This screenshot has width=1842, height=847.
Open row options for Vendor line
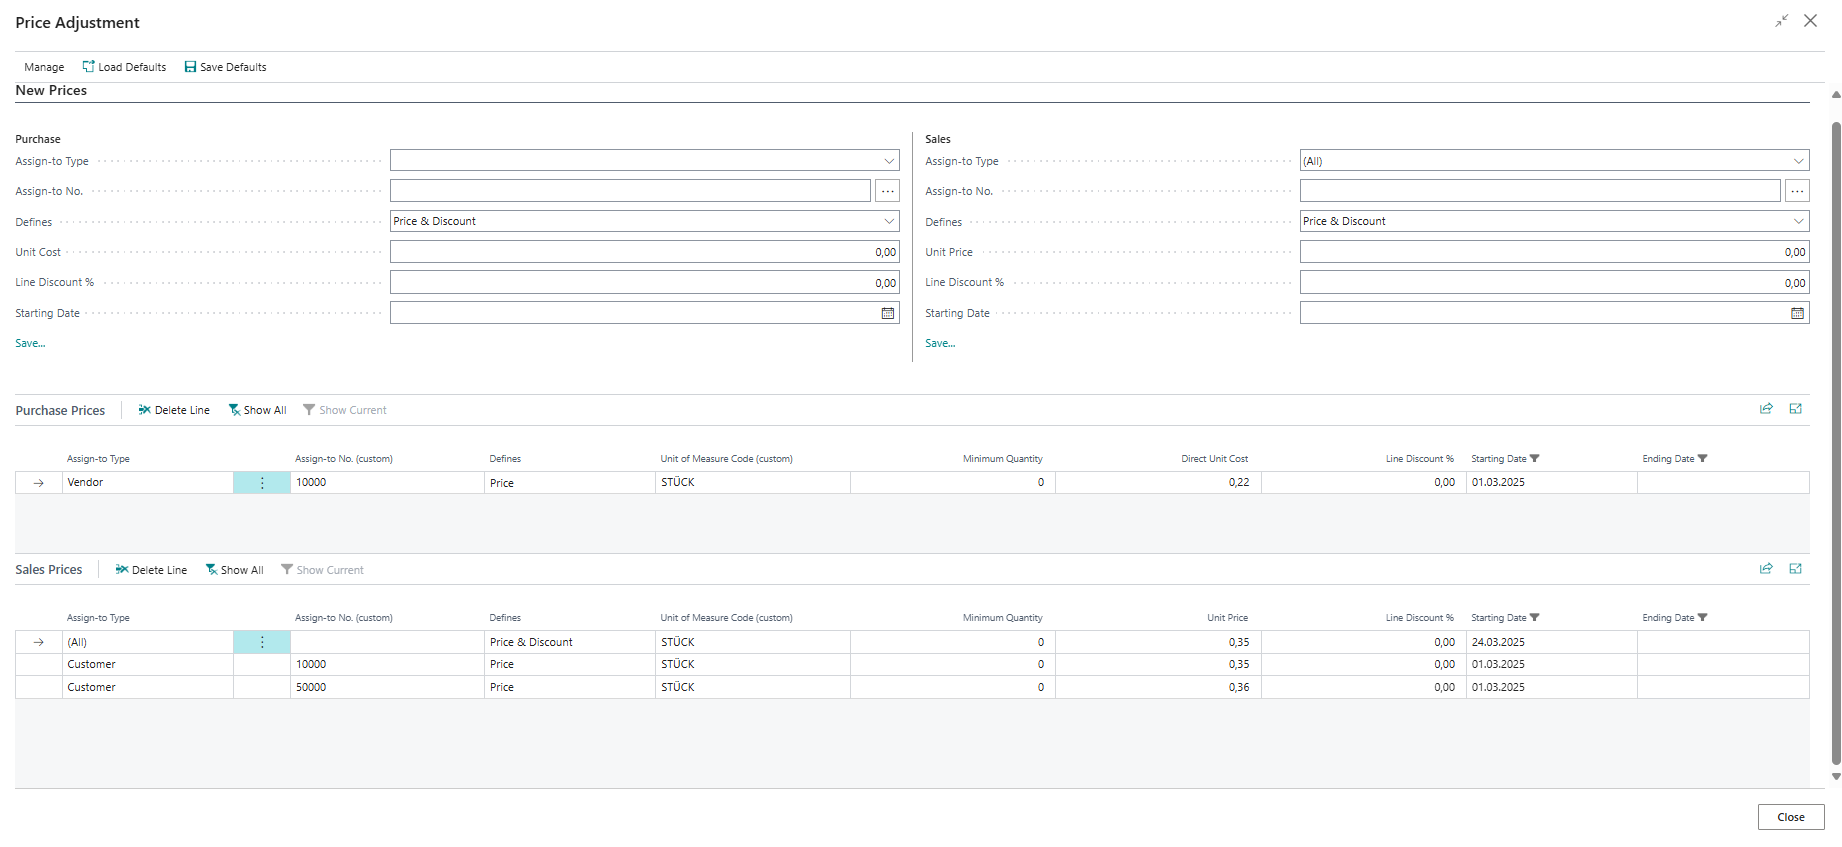coord(262,483)
